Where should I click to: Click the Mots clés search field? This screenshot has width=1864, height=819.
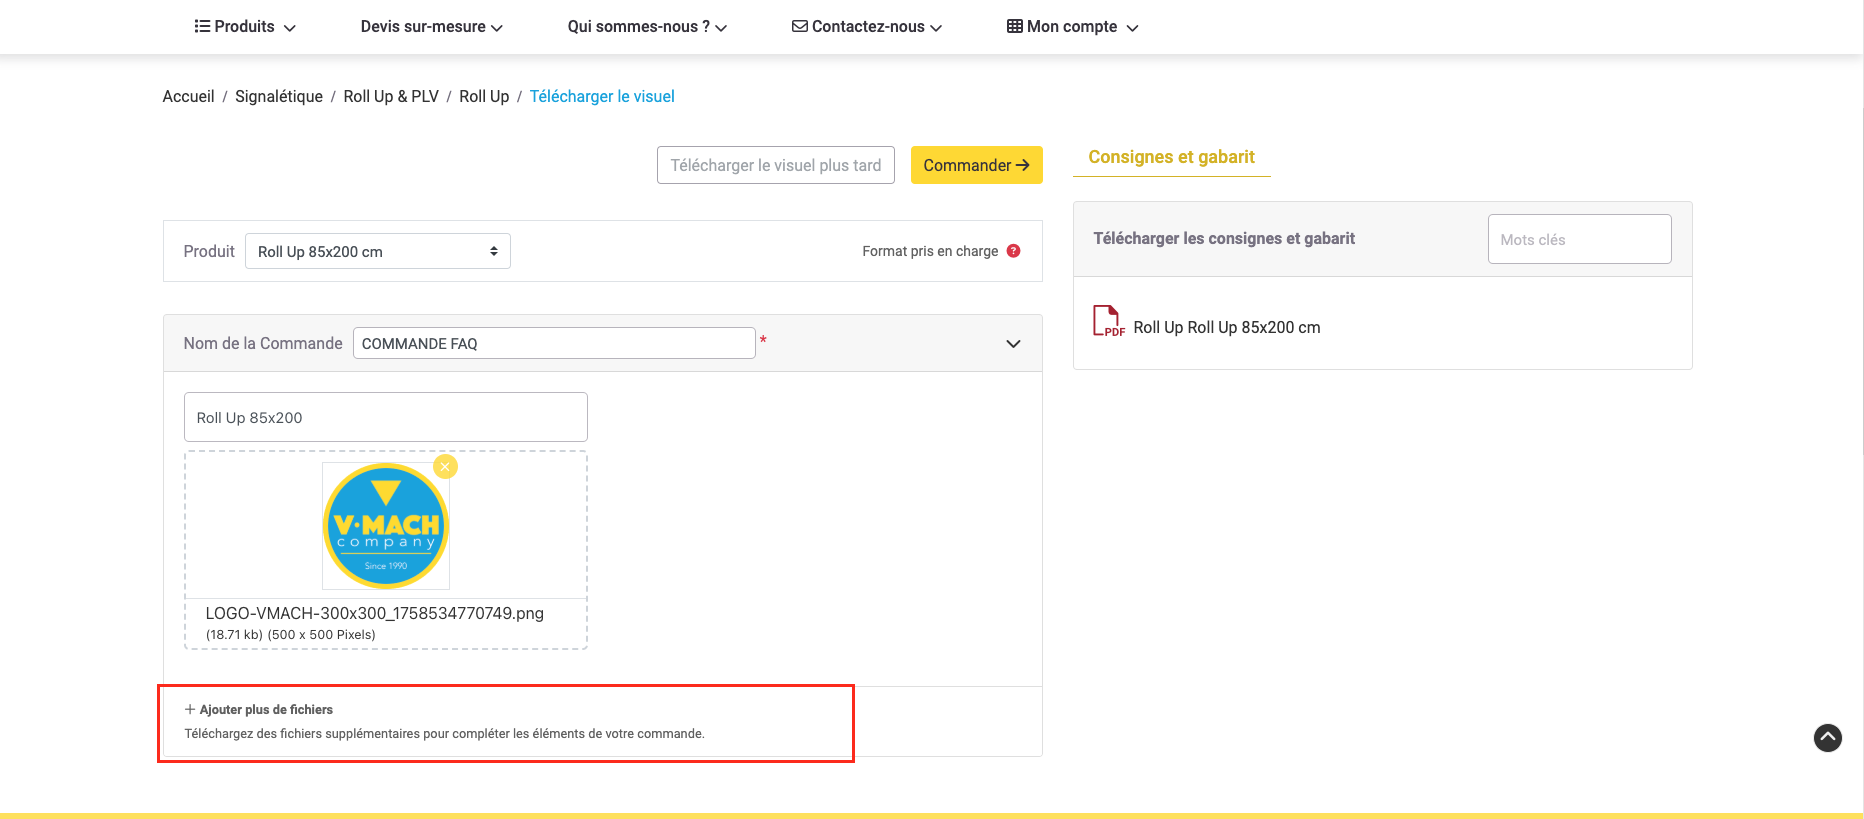tap(1579, 239)
